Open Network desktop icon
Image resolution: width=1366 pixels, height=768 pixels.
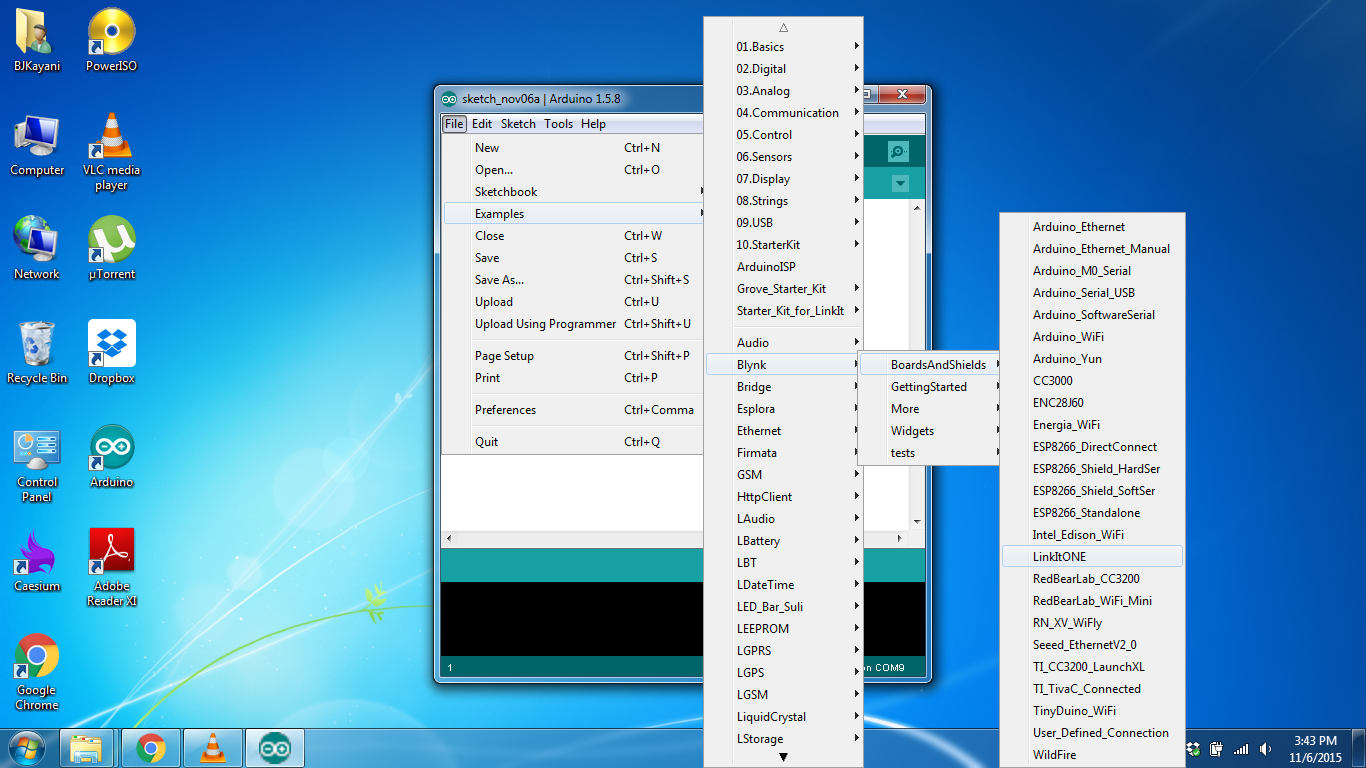[x=37, y=249]
